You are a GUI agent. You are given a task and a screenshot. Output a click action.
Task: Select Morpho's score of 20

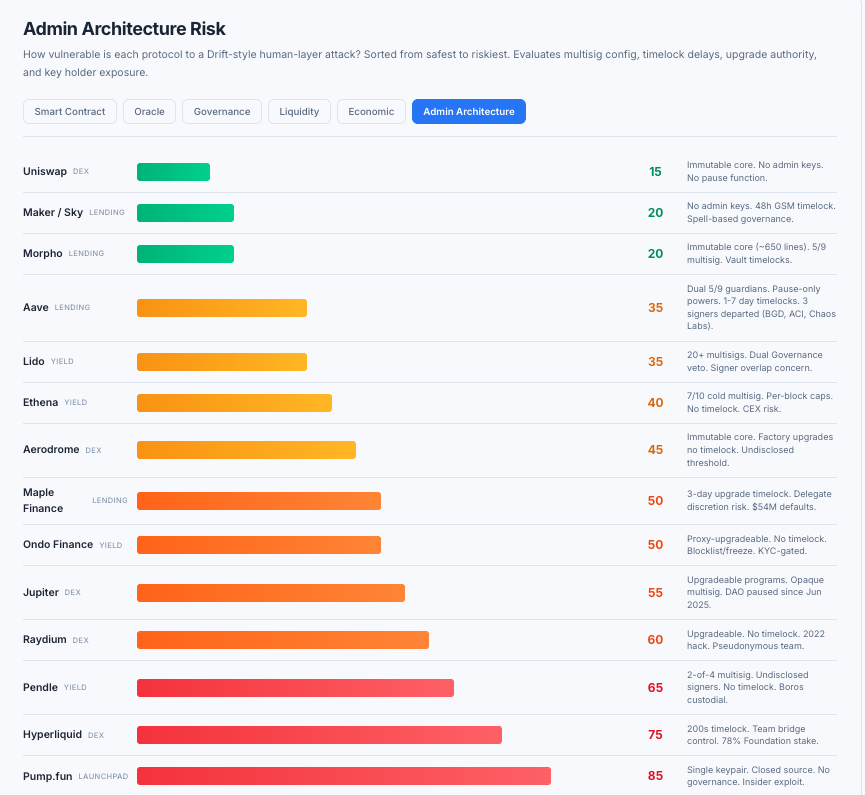pos(656,253)
